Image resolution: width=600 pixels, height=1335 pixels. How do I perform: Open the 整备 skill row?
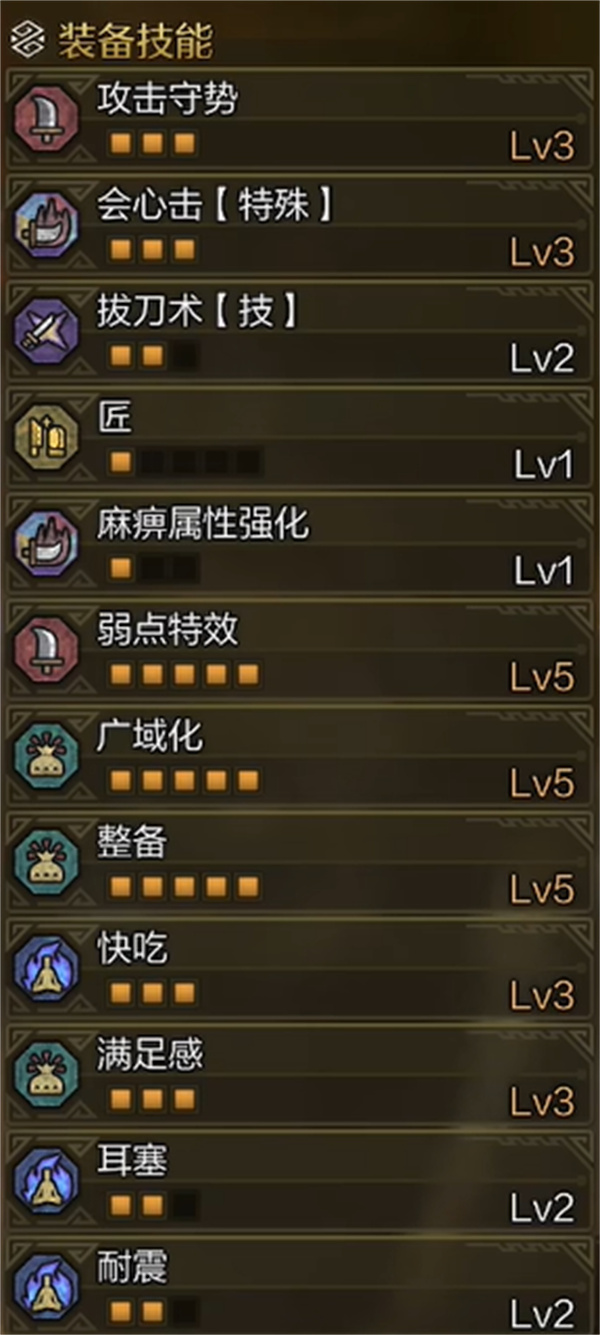pyautogui.click(x=300, y=864)
